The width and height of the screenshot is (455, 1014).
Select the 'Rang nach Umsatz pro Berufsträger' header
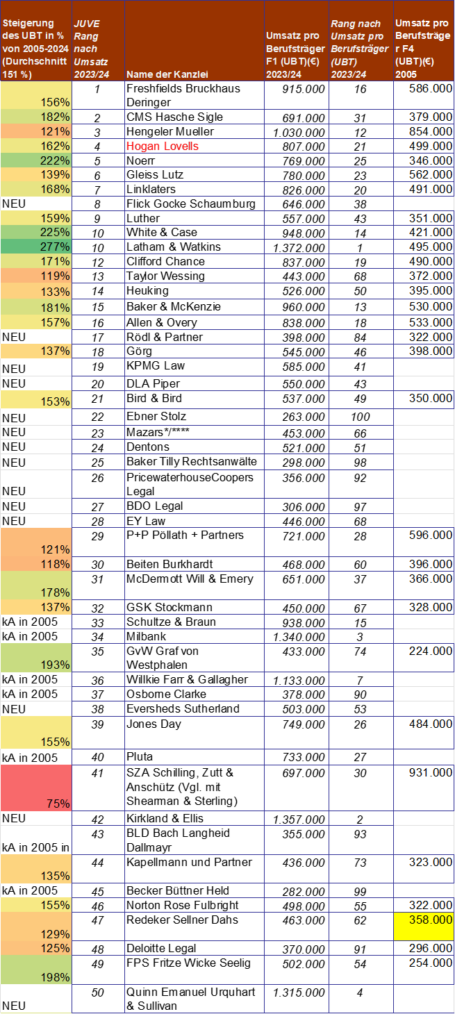click(361, 40)
